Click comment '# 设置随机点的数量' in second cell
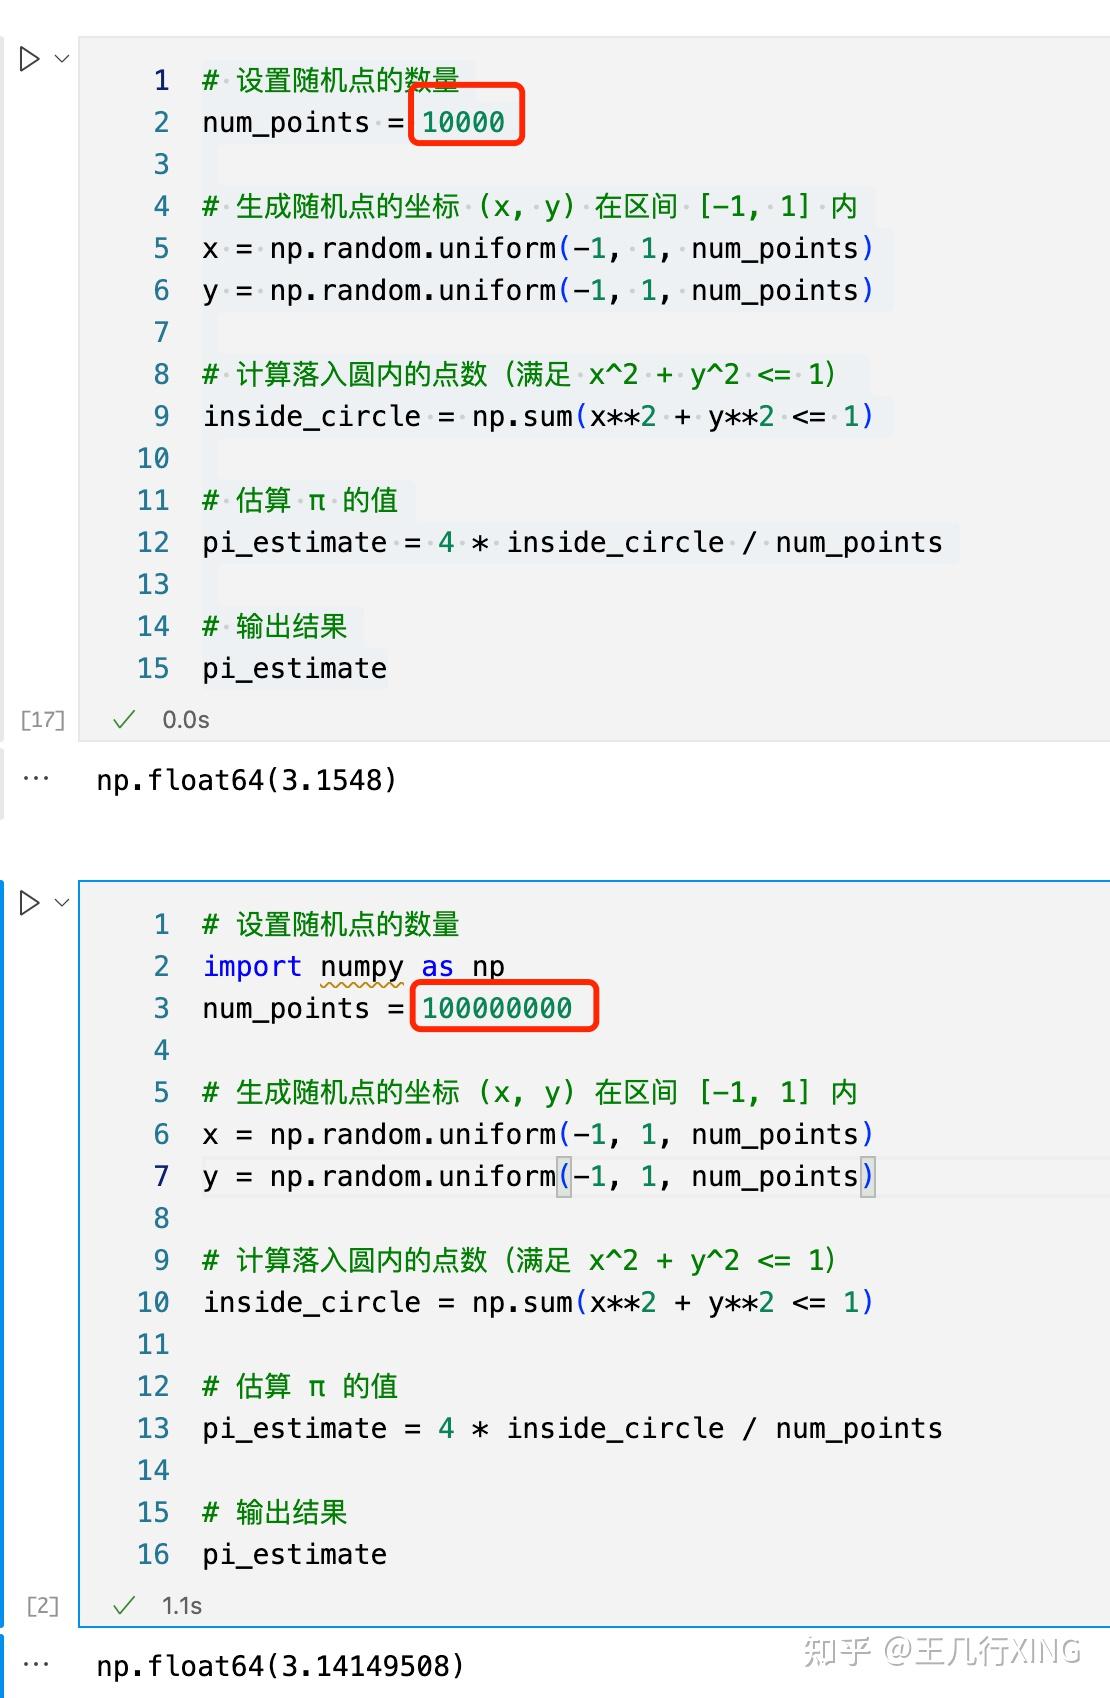This screenshot has width=1110, height=1698. [331, 924]
